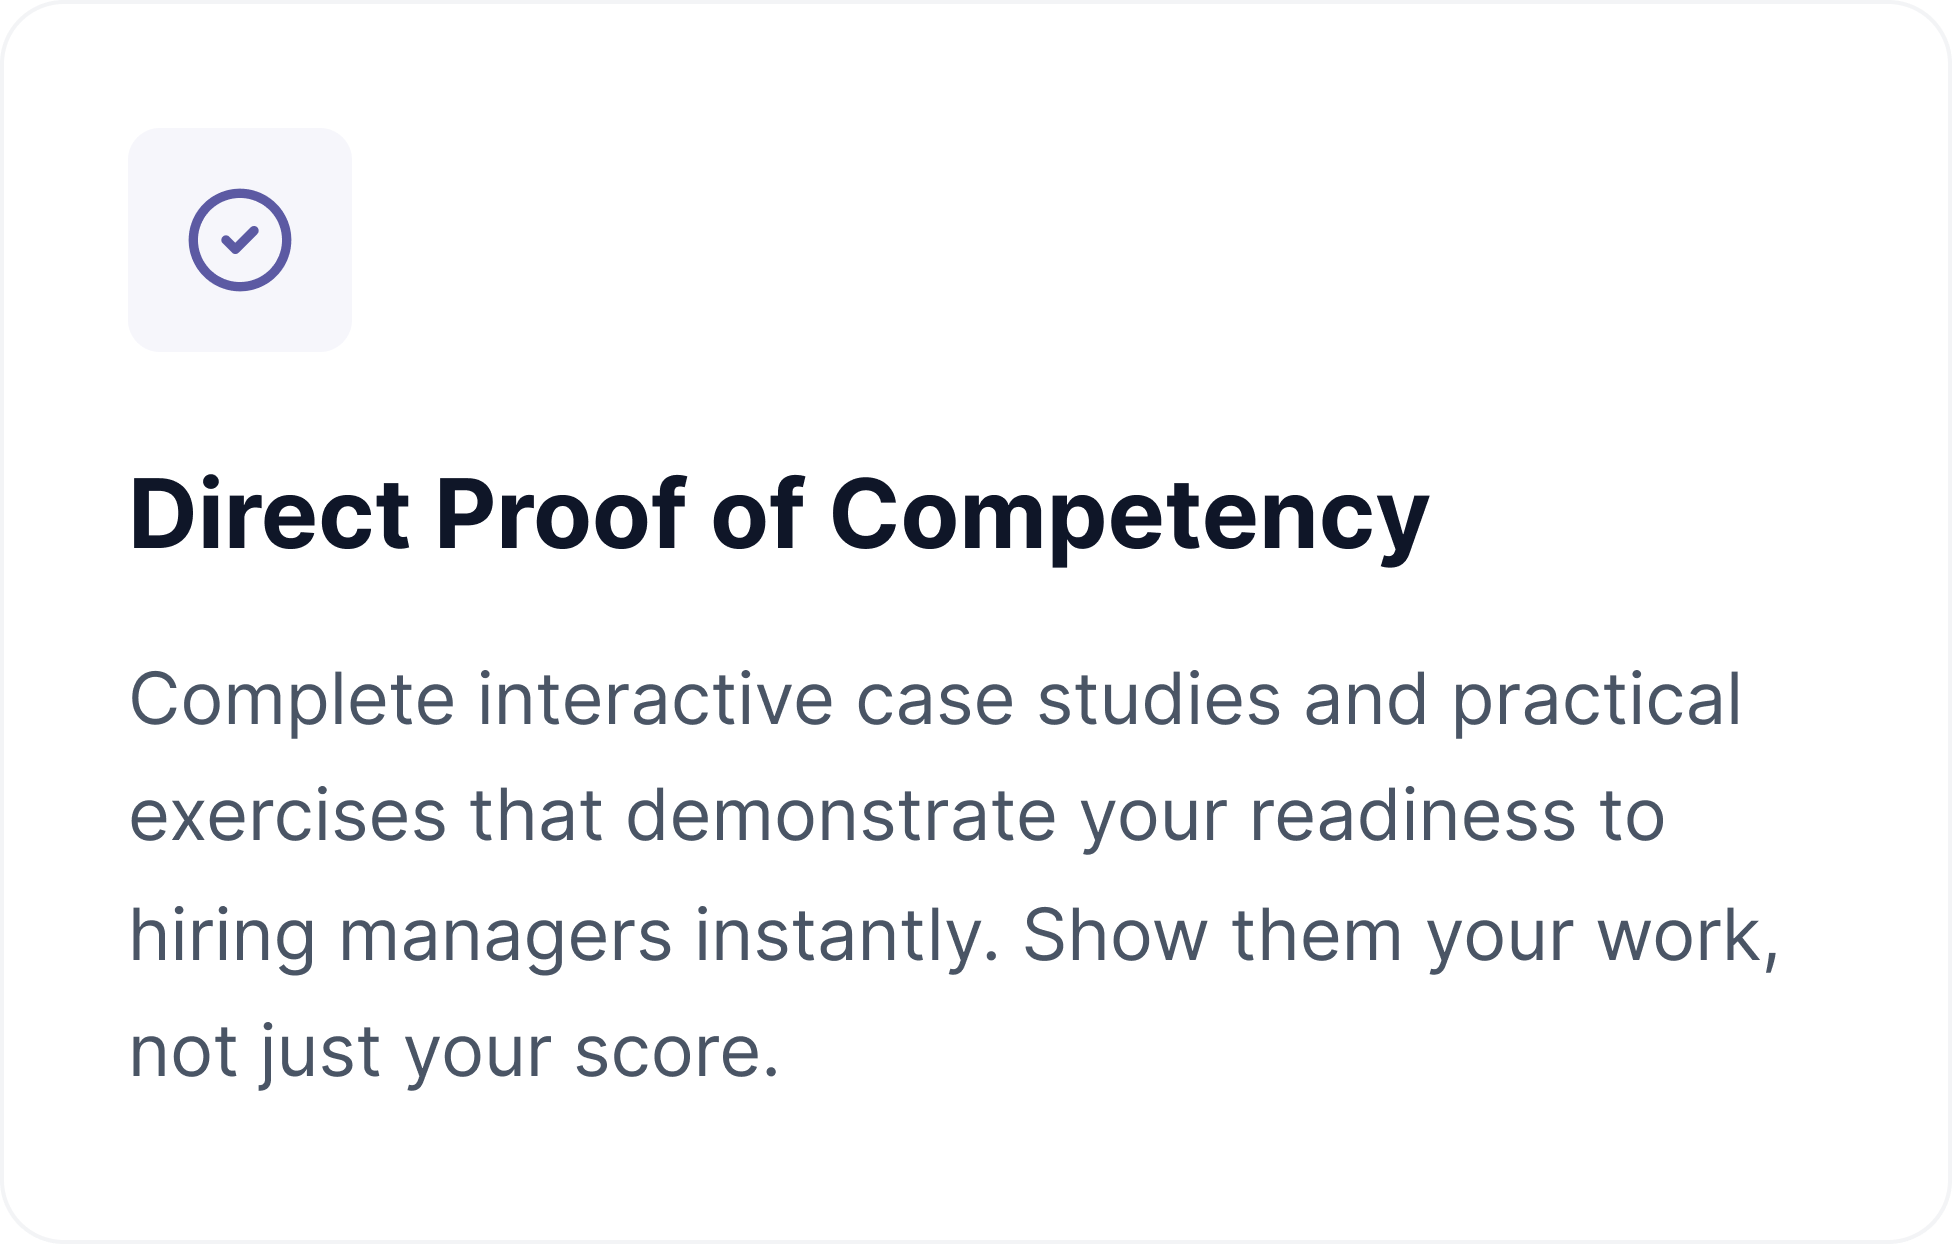Click the word 'Competency' in the heading

coord(1130,520)
